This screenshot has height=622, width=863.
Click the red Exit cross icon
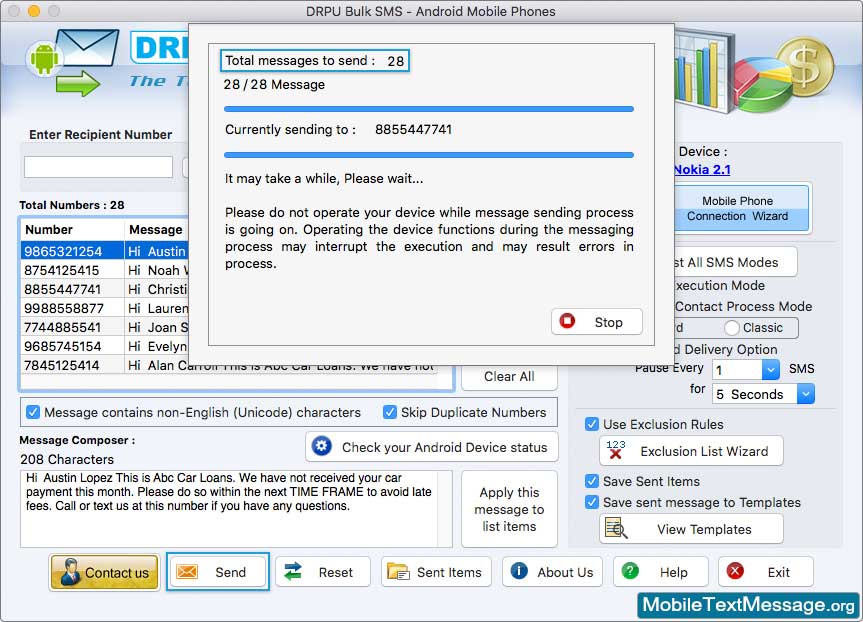coord(735,571)
